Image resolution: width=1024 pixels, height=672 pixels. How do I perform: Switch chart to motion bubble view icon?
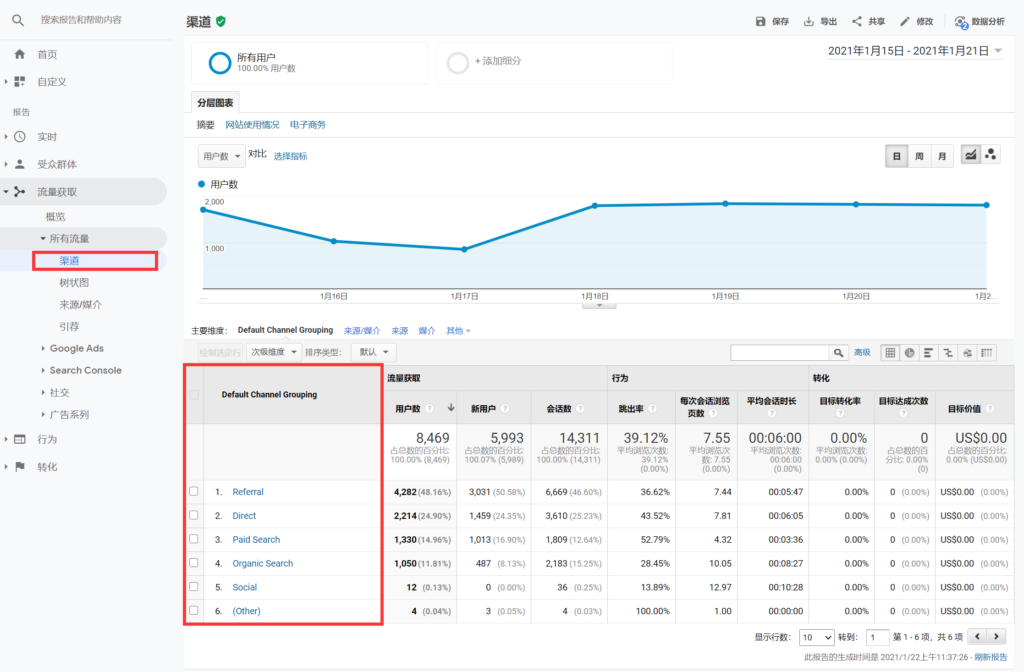click(x=991, y=155)
